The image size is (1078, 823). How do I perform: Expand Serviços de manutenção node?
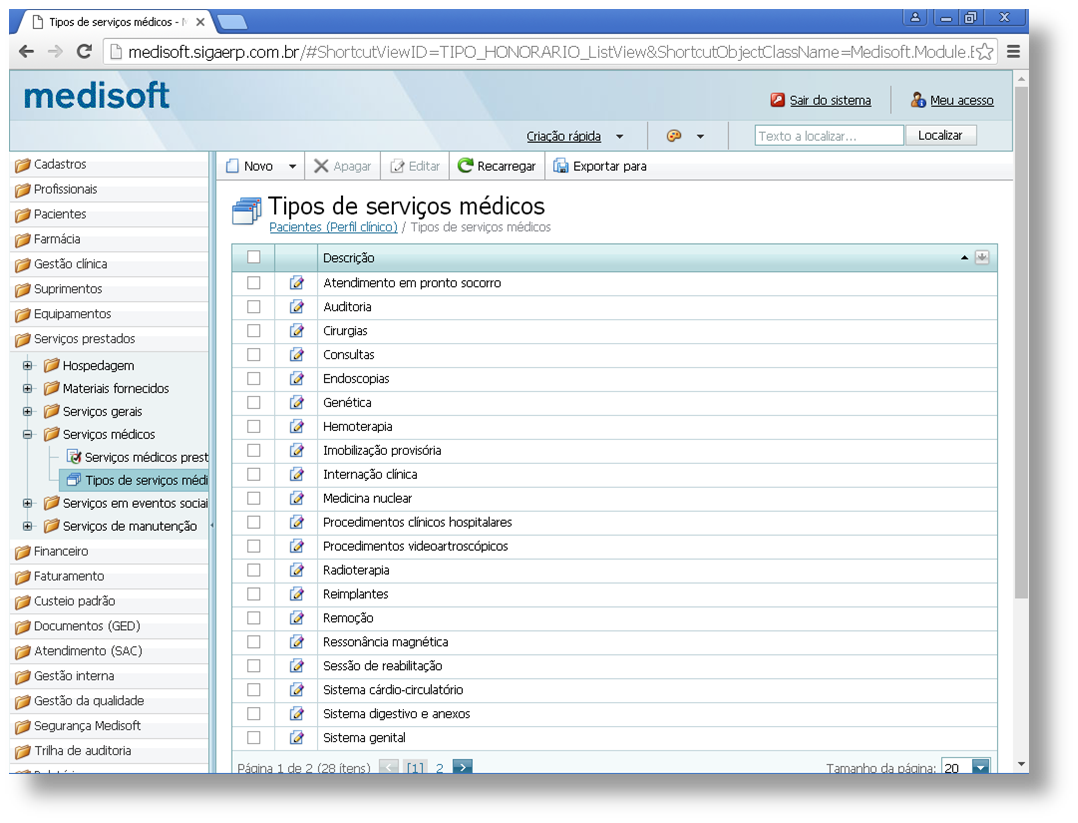point(28,527)
